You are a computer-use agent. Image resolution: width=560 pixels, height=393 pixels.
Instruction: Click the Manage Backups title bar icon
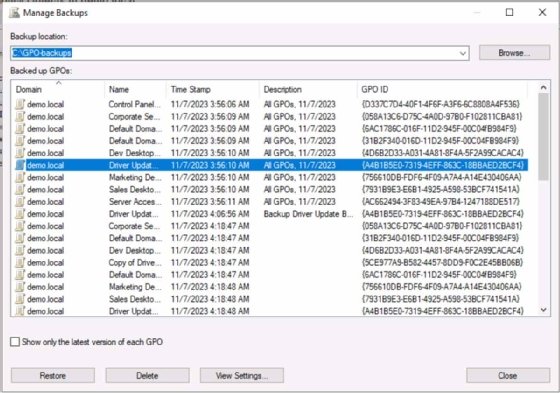pos(15,13)
